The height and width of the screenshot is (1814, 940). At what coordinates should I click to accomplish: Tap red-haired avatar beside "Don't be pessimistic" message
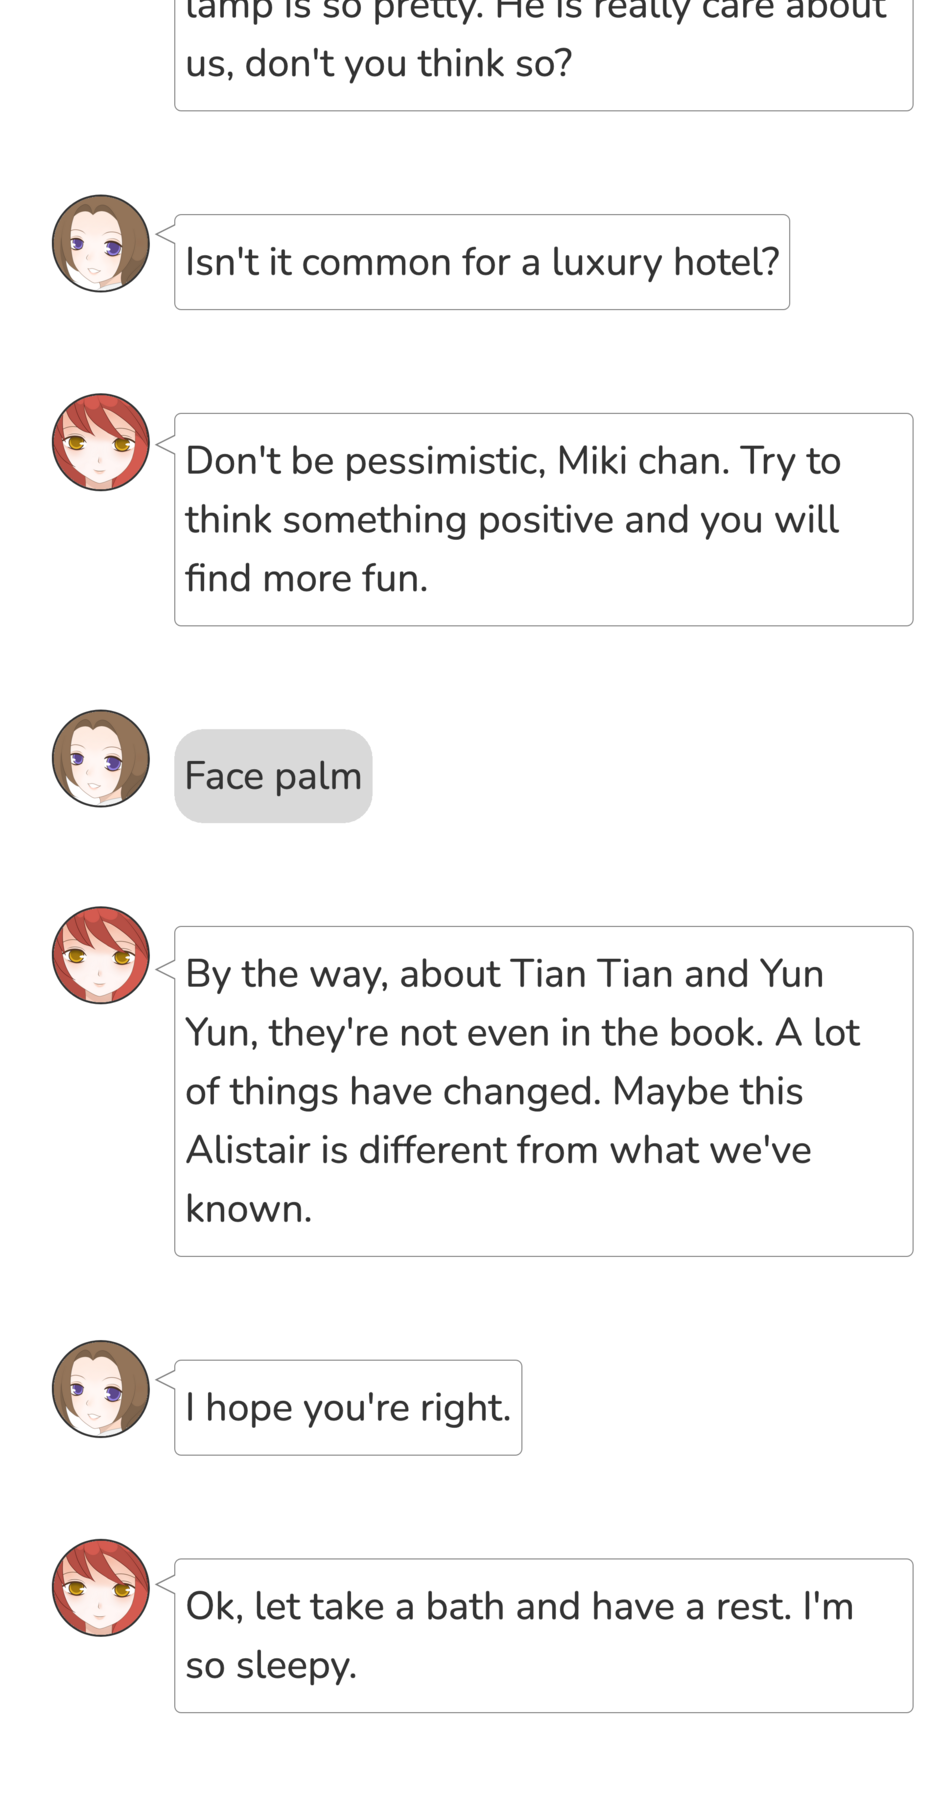click(101, 442)
